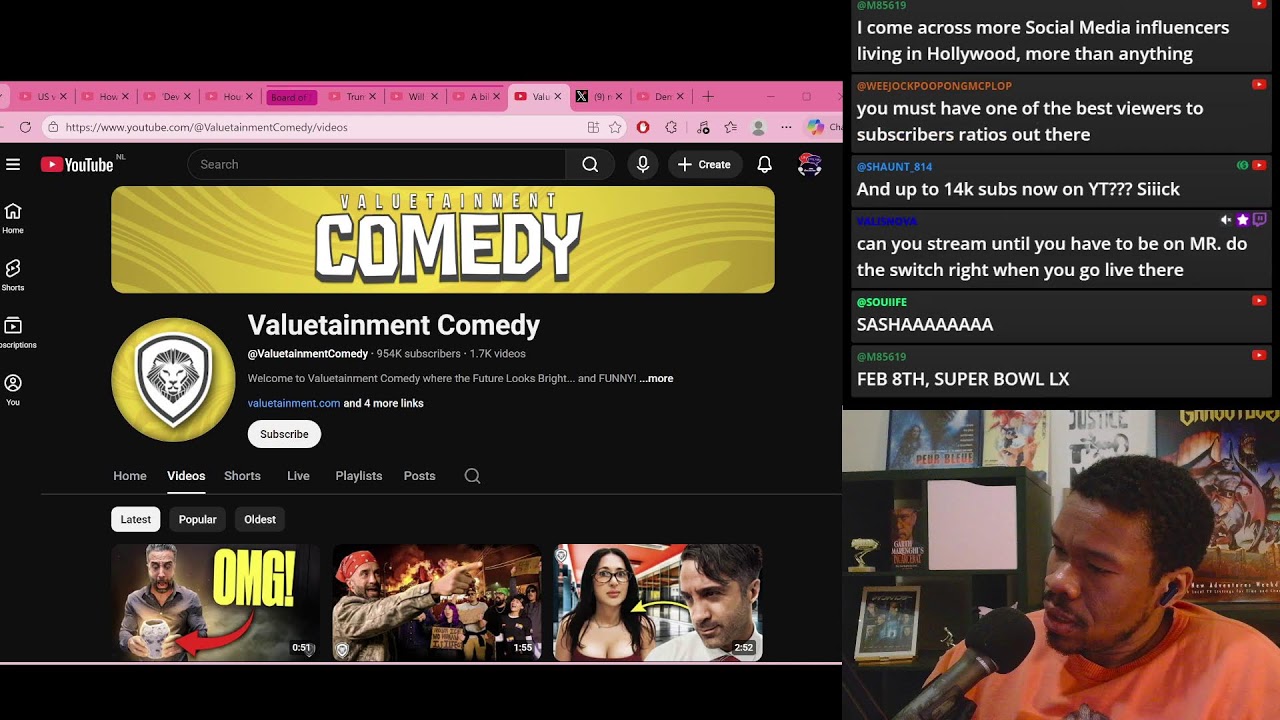Click chat message 'FEB 8TH, SUPER BOWL LX'
1280x720 pixels.
963,379
